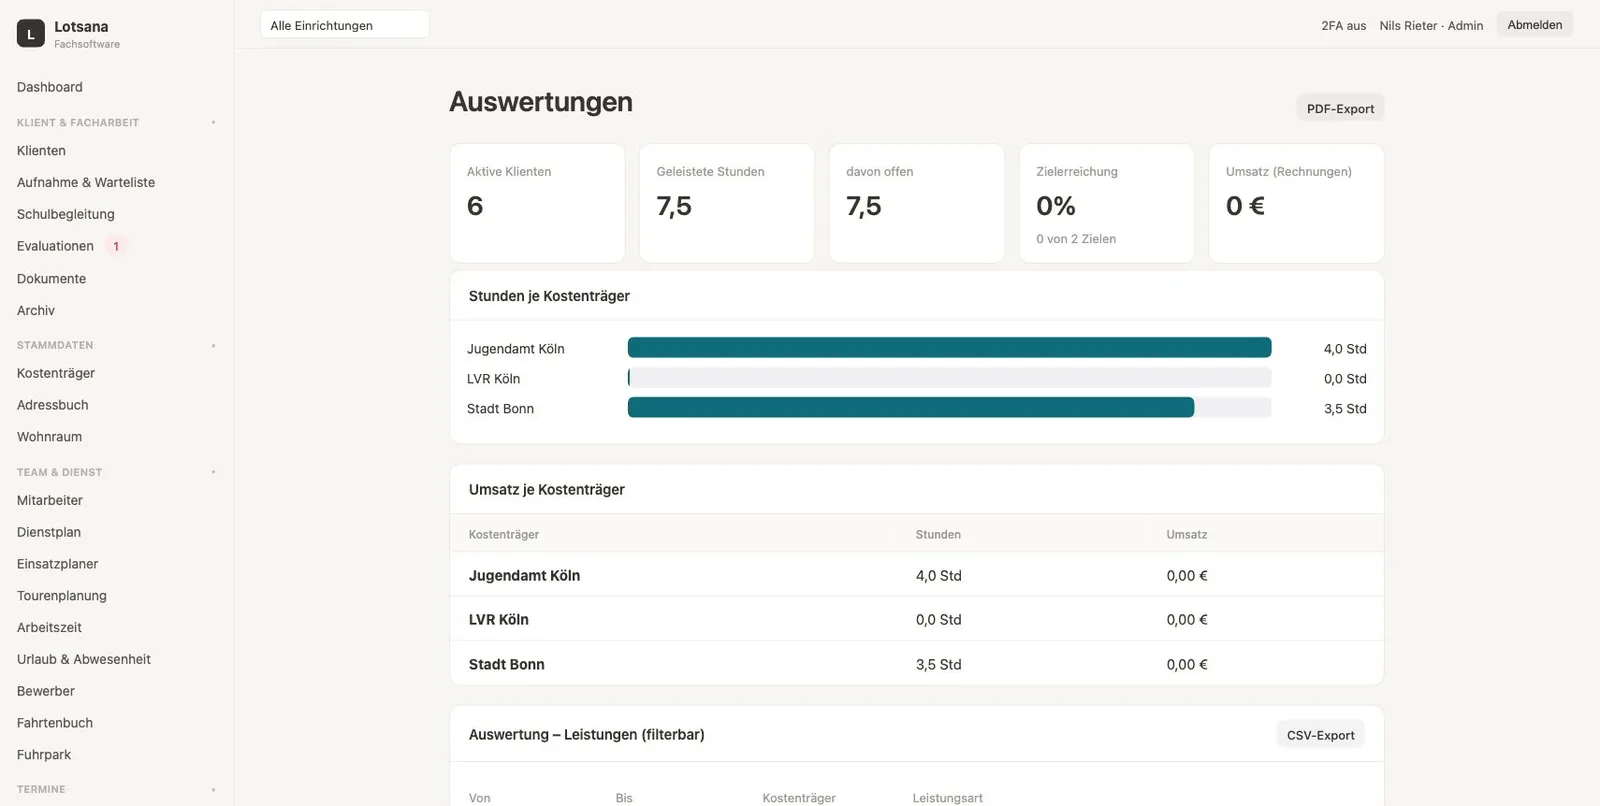Select the davon offen card

917,204
